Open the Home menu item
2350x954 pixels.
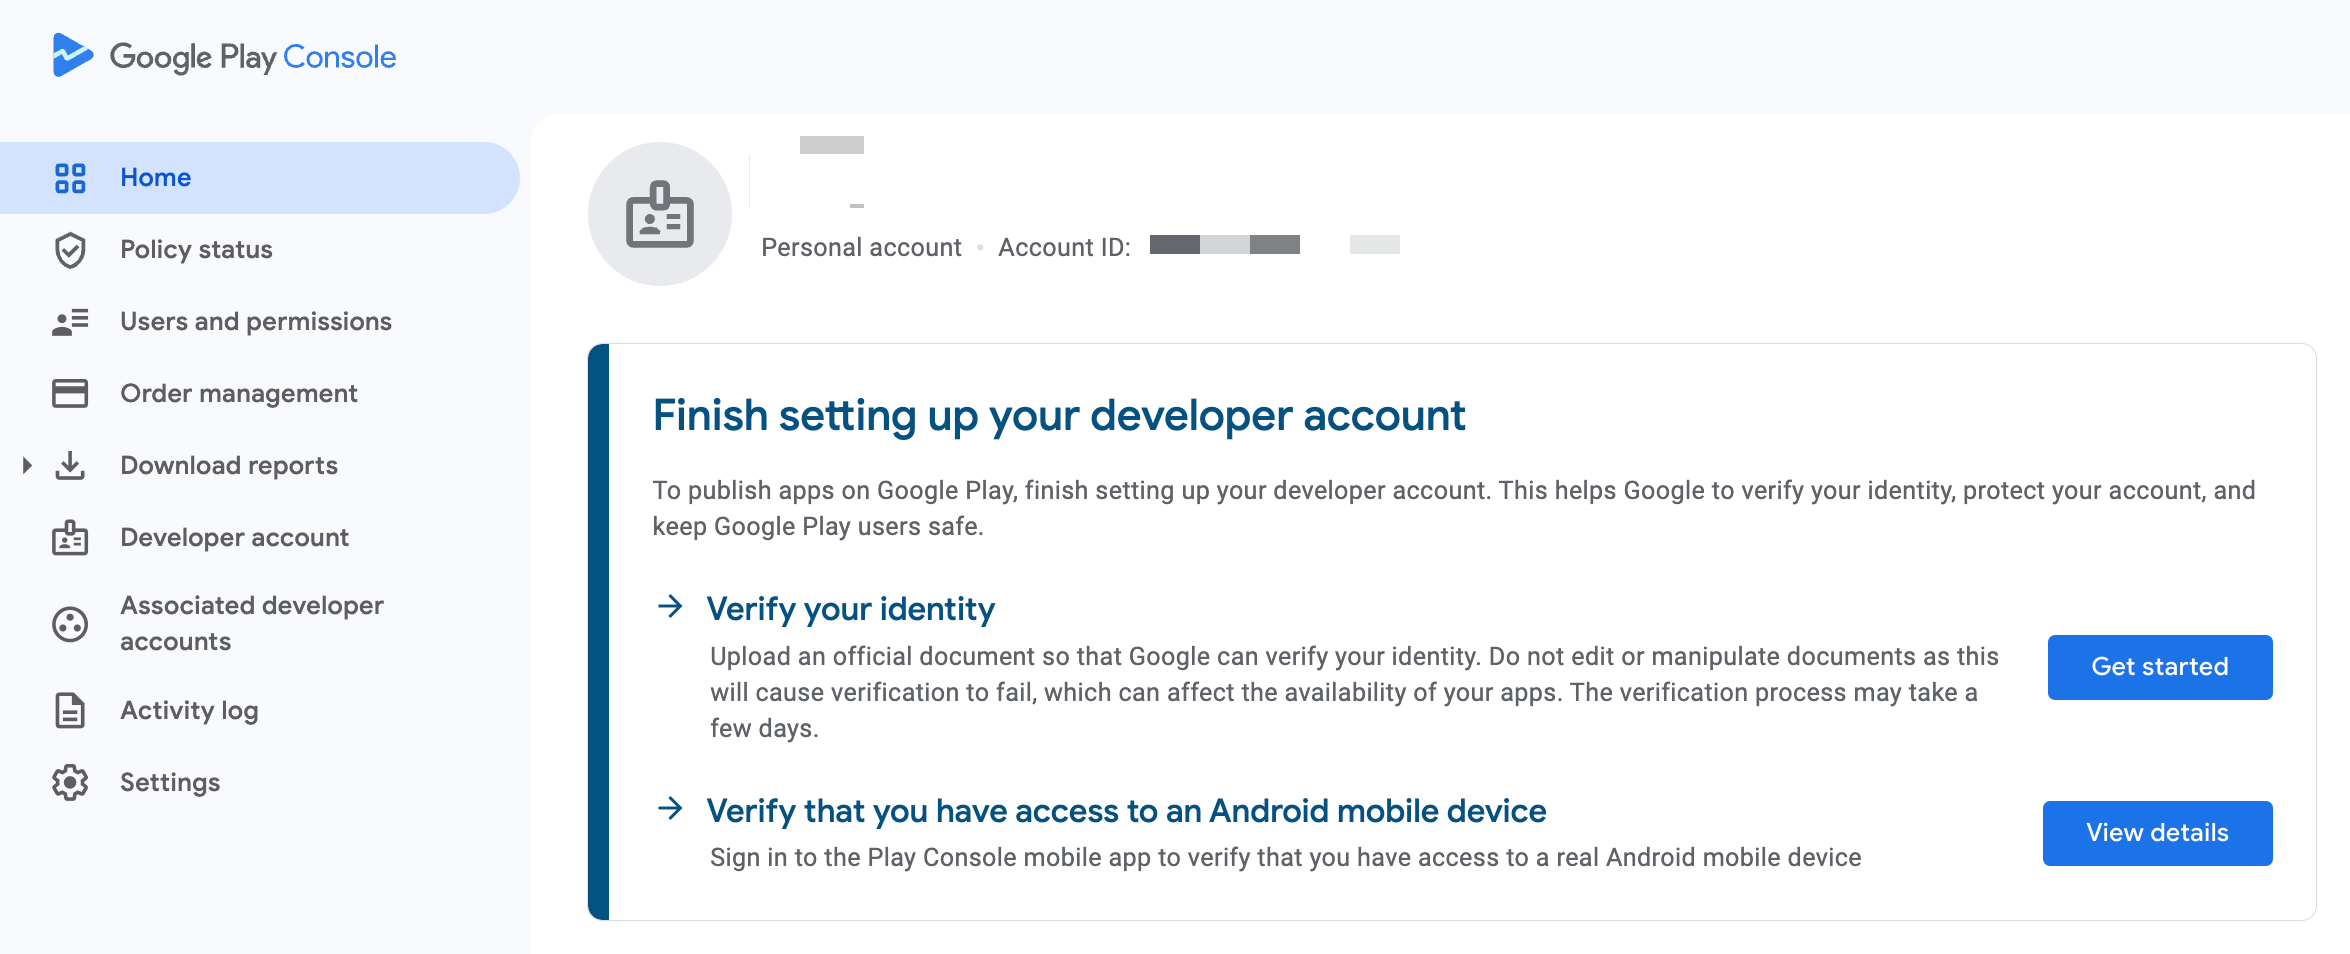point(260,178)
